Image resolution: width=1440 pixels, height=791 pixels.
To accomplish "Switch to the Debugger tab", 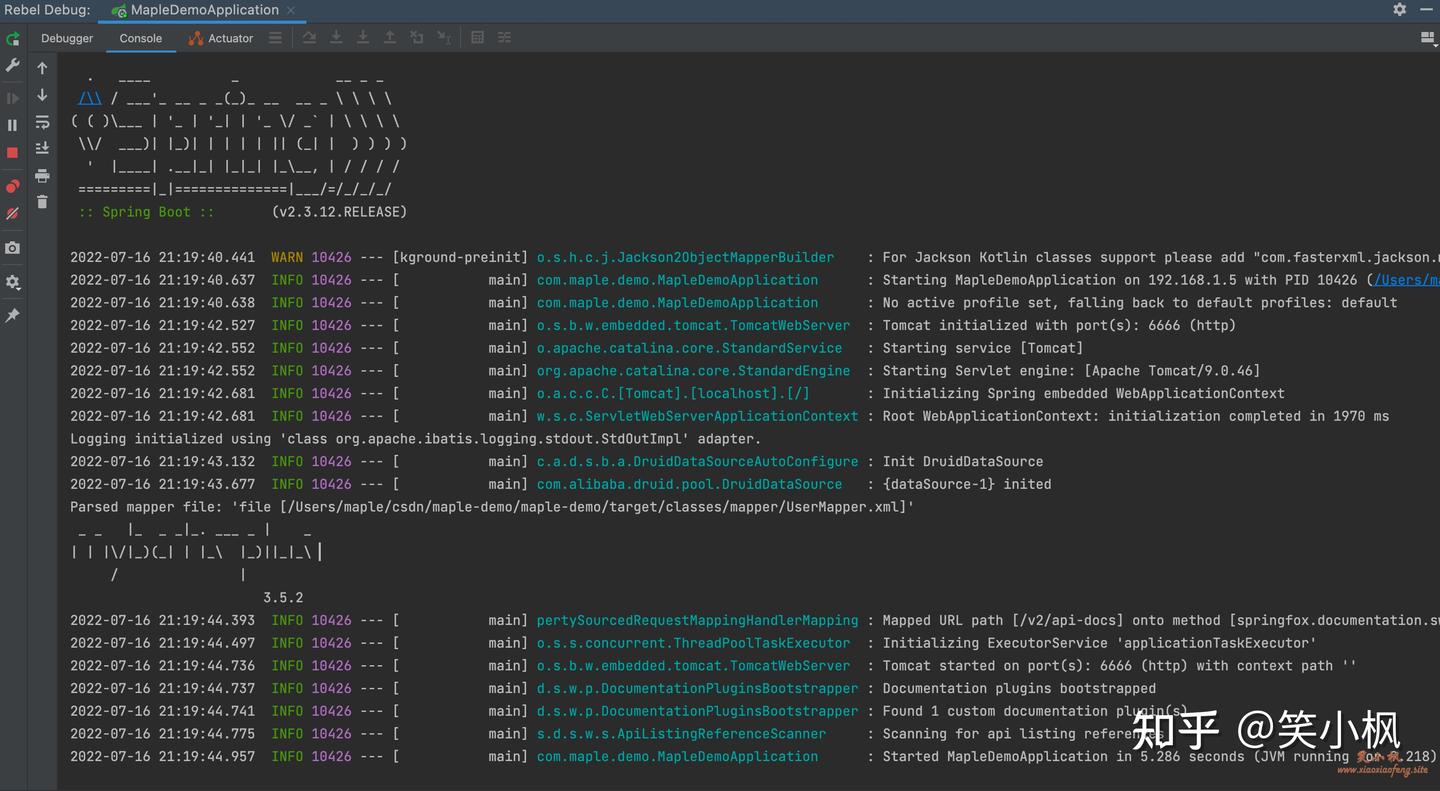I will (x=66, y=38).
